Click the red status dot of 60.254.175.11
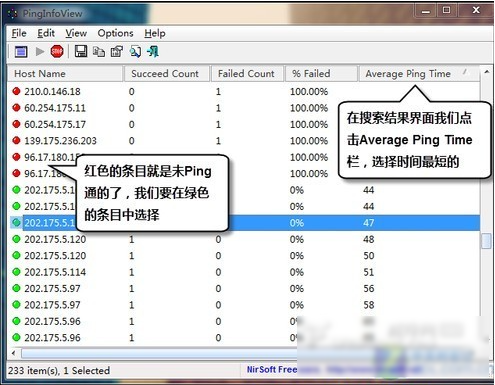 coord(16,107)
